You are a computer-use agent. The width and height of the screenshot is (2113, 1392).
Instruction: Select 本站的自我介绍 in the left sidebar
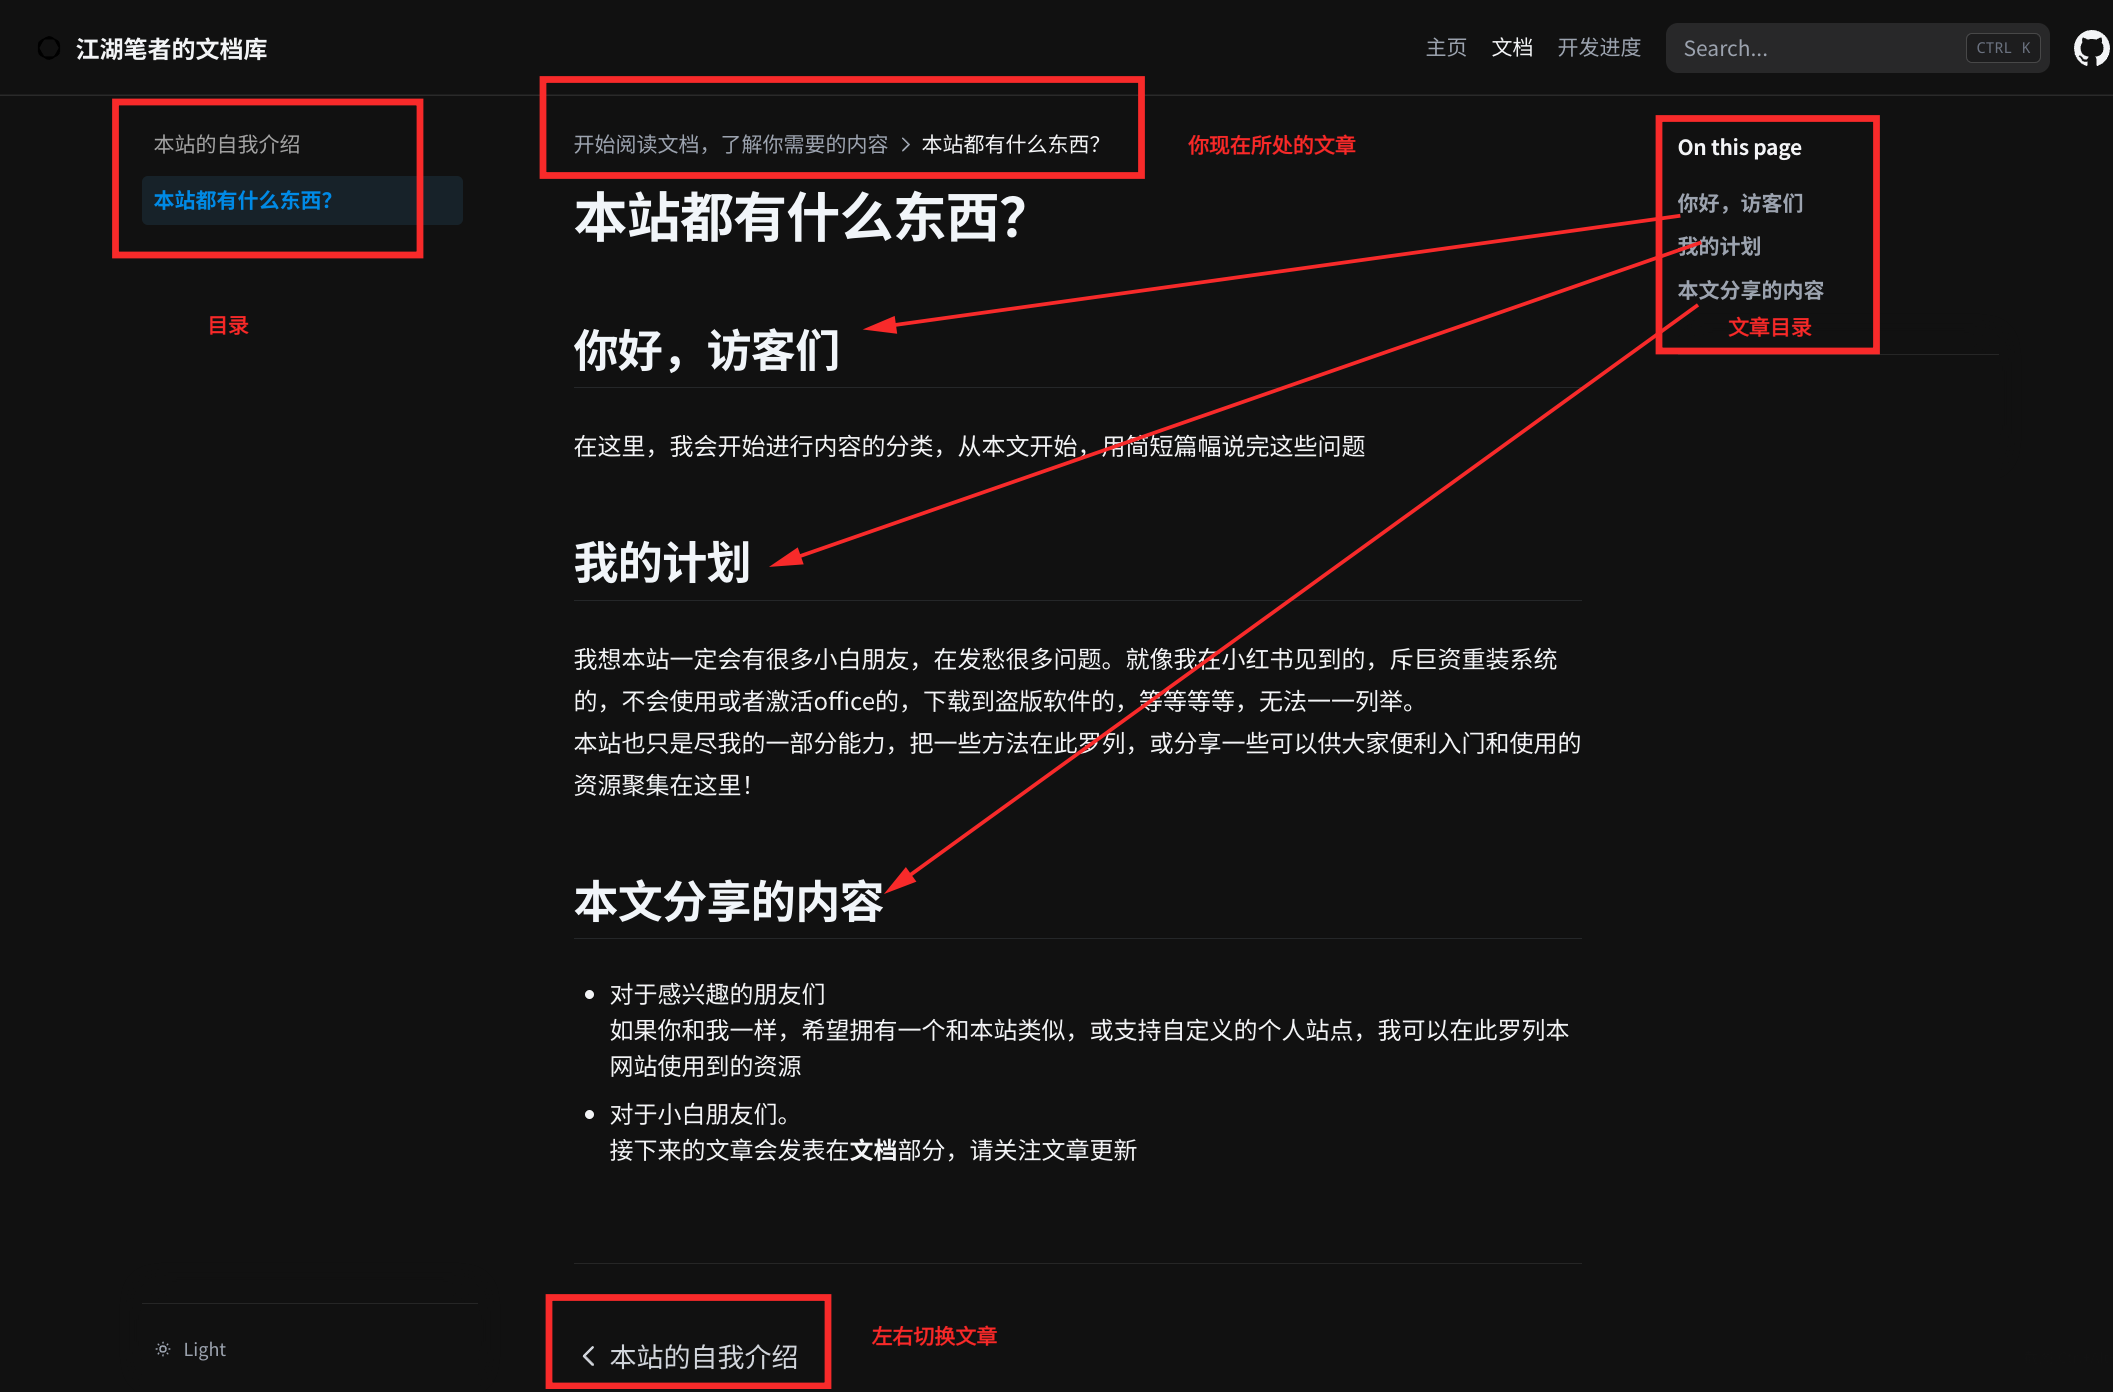(x=227, y=144)
